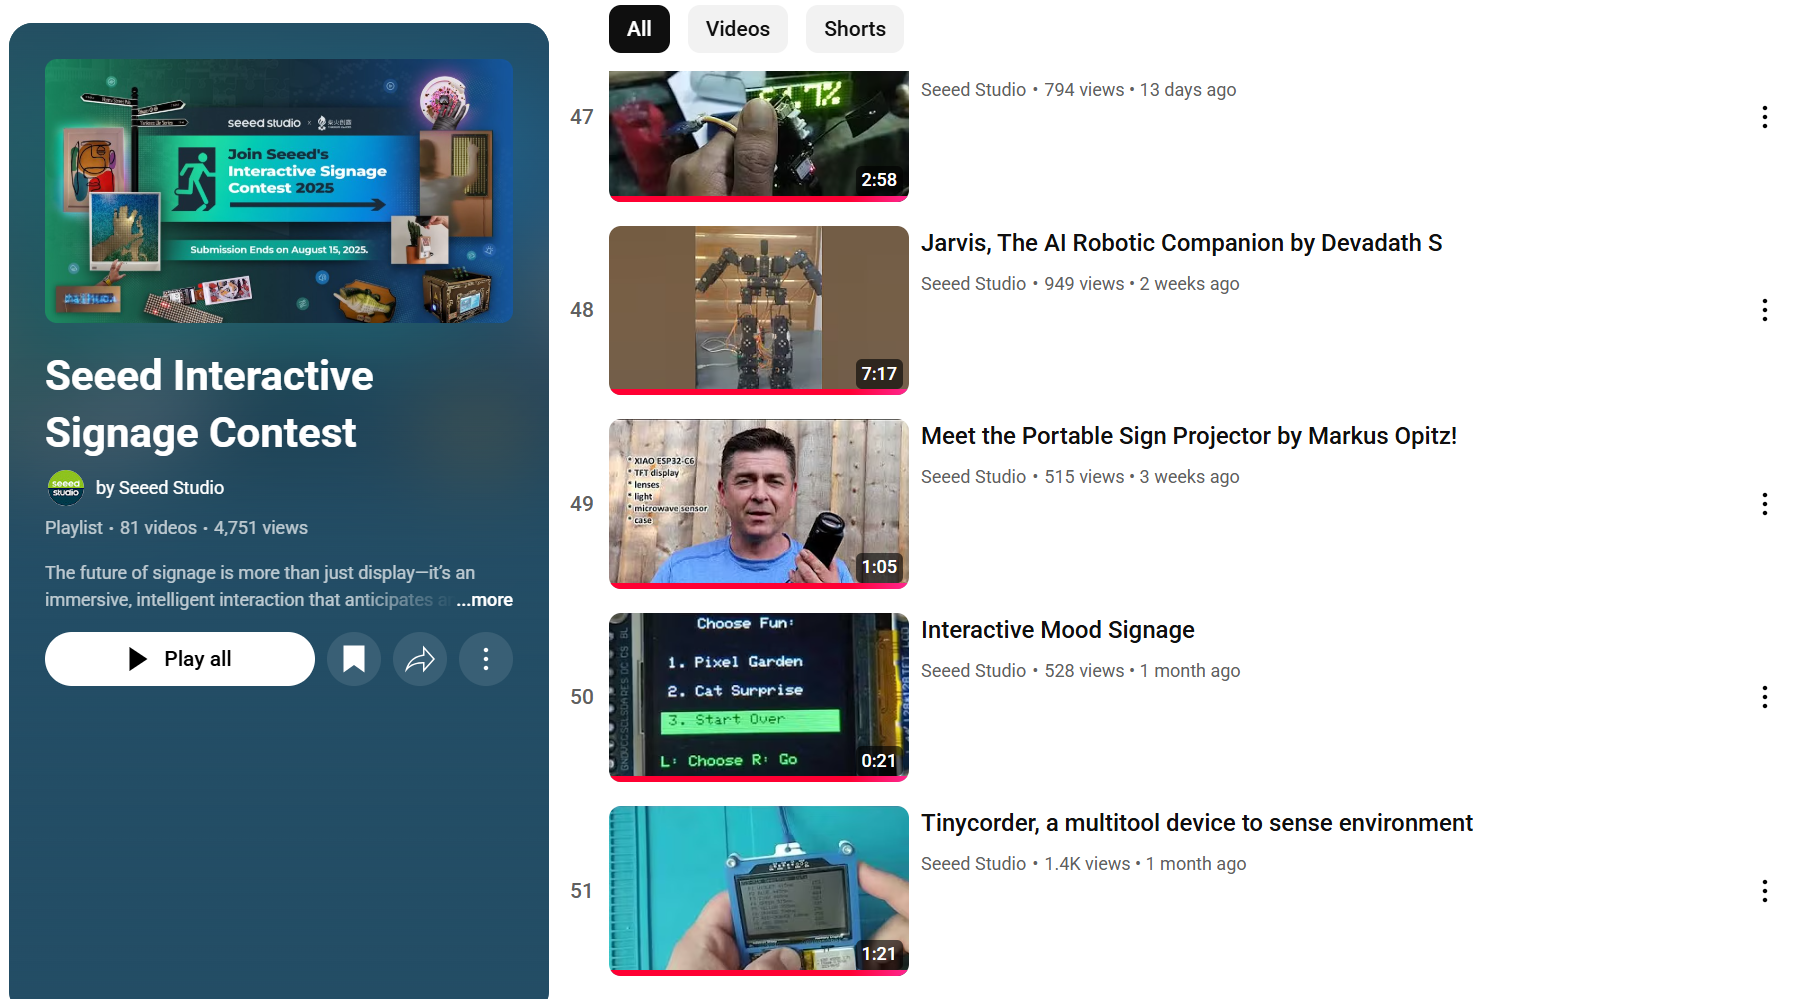Screen dimensions: 1799x999
Task: Click the Portable Sign Projector thumbnail
Action: pyautogui.click(x=758, y=503)
